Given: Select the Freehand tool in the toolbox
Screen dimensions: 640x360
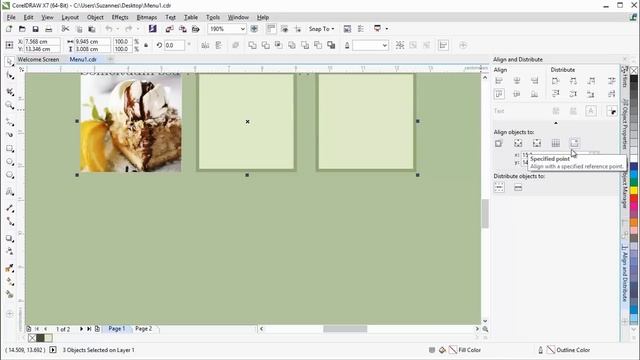Looking at the screenshot, I should 10,122.
